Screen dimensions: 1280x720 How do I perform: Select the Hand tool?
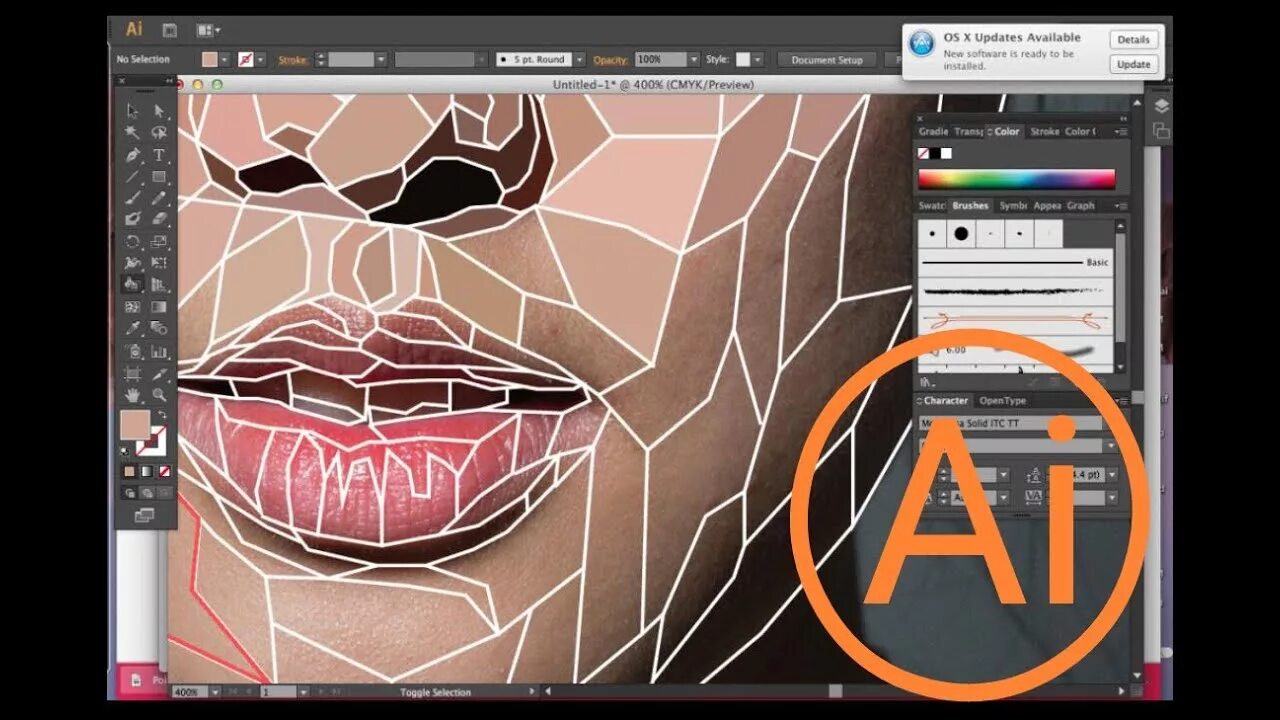(133, 395)
